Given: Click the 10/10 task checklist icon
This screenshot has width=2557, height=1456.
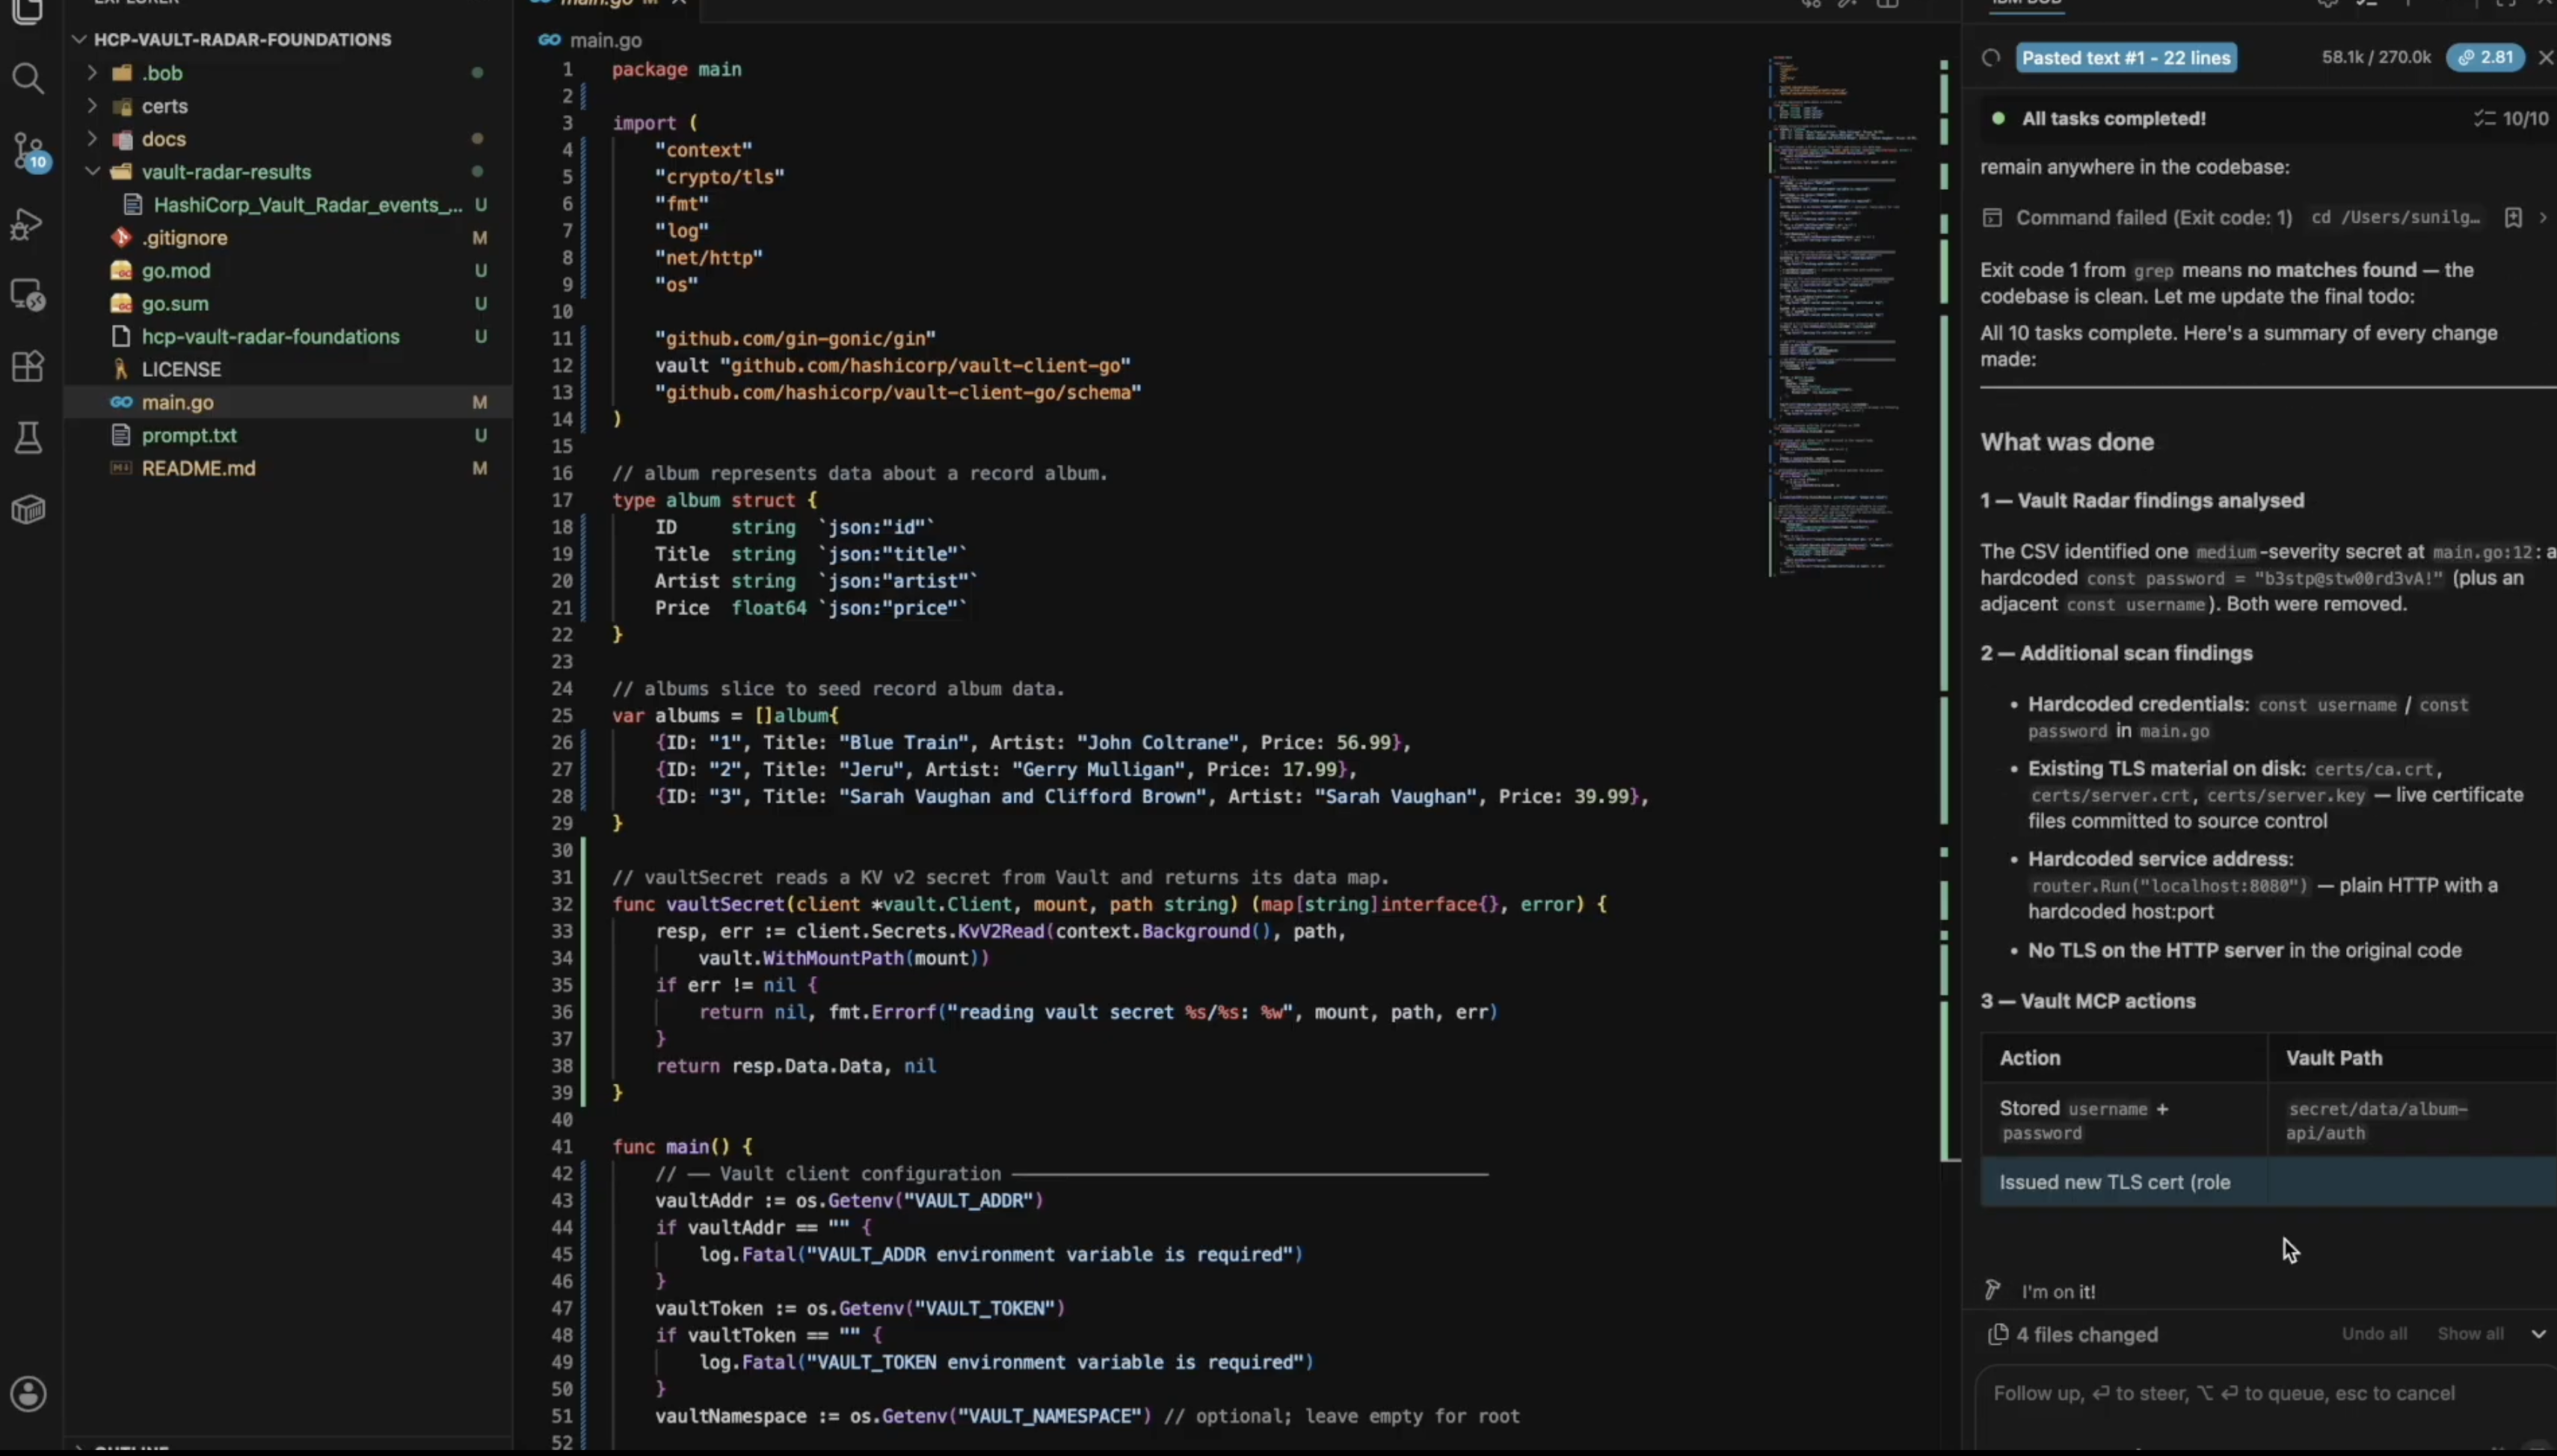Looking at the screenshot, I should pyautogui.click(x=2484, y=119).
